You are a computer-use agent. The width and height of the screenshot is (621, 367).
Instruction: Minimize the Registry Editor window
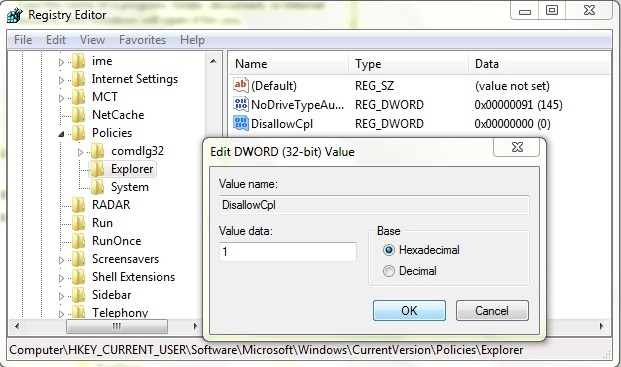pyautogui.click(x=525, y=11)
